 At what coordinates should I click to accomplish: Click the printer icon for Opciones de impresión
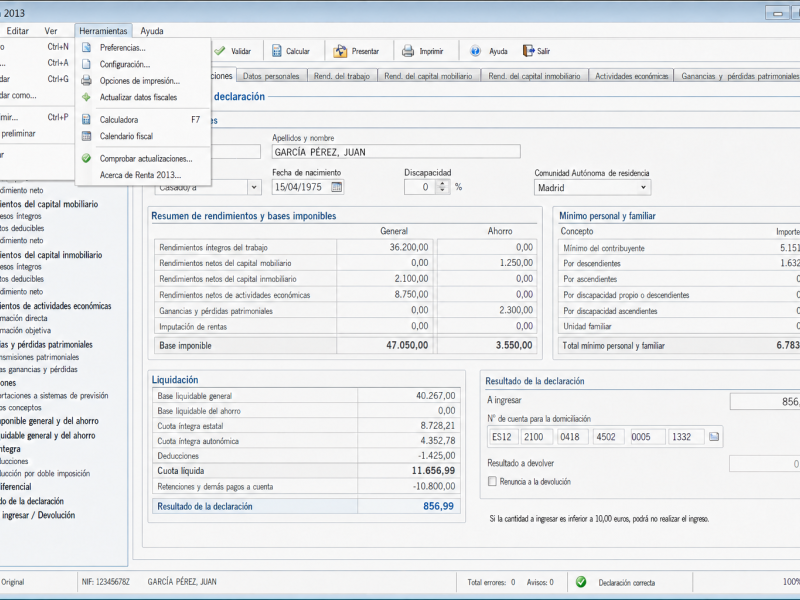87,81
